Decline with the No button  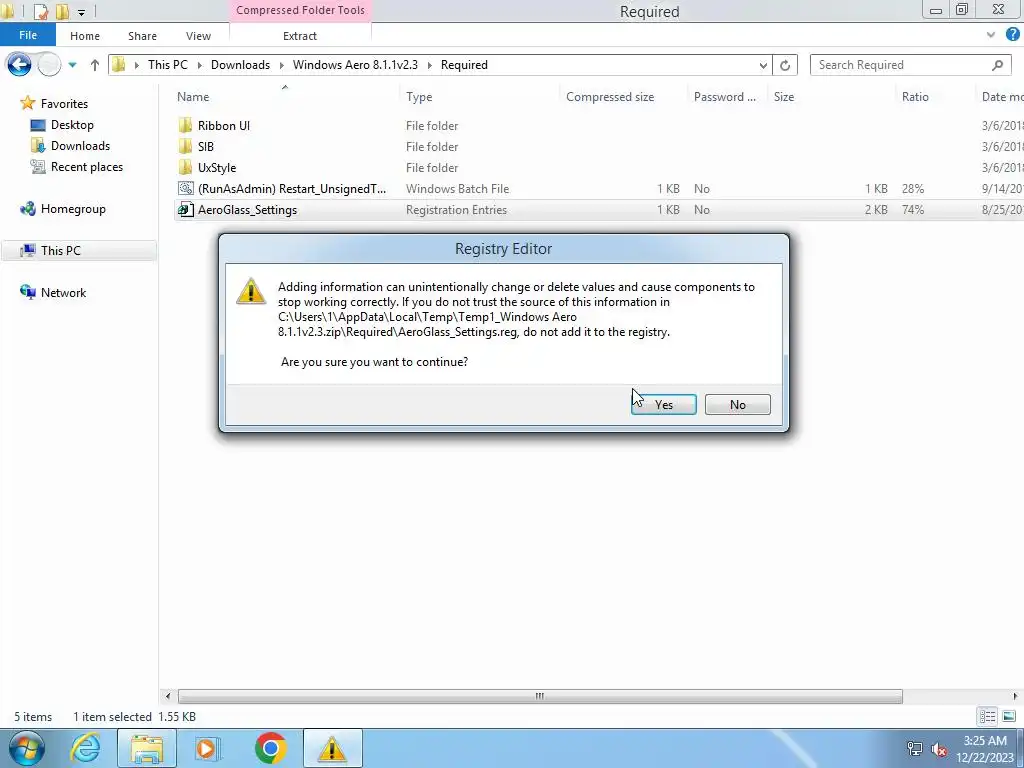(x=737, y=404)
